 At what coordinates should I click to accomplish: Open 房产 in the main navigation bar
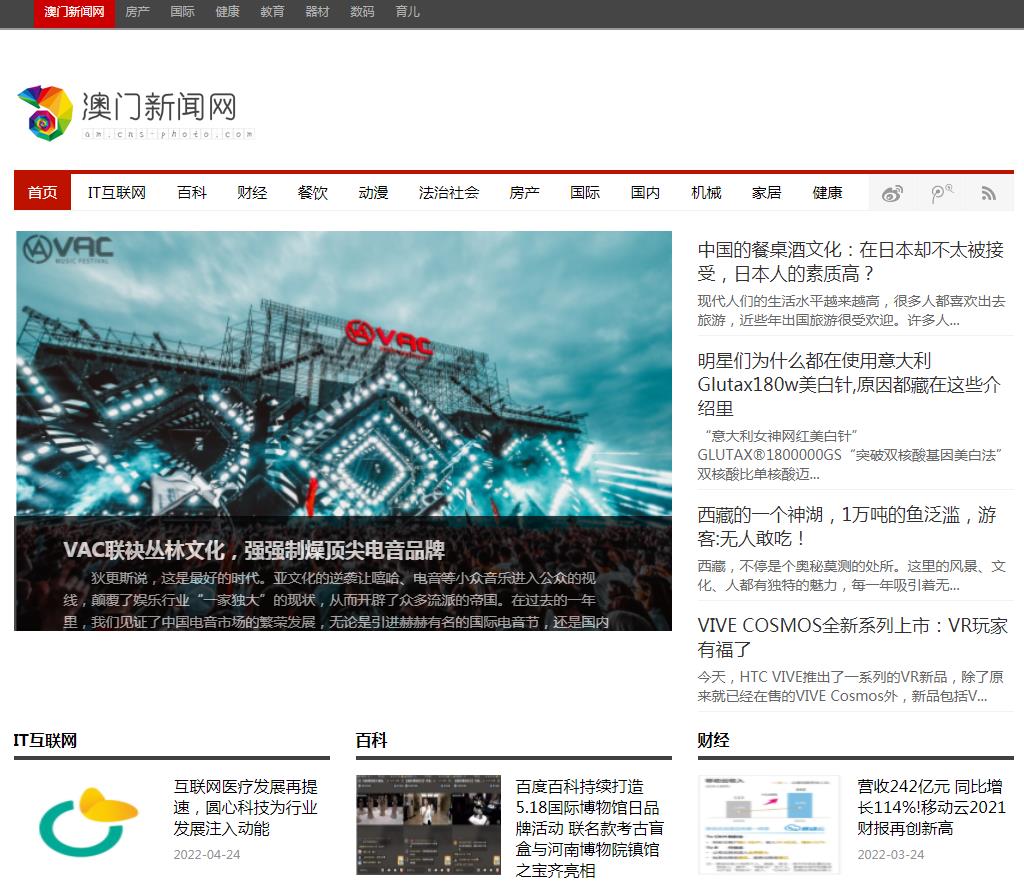[x=524, y=193]
